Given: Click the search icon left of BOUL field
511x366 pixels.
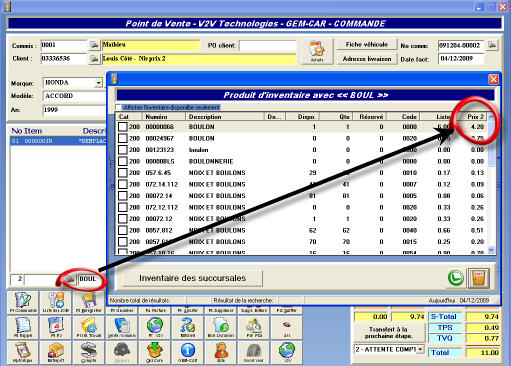Looking at the screenshot, I should click(x=70, y=279).
